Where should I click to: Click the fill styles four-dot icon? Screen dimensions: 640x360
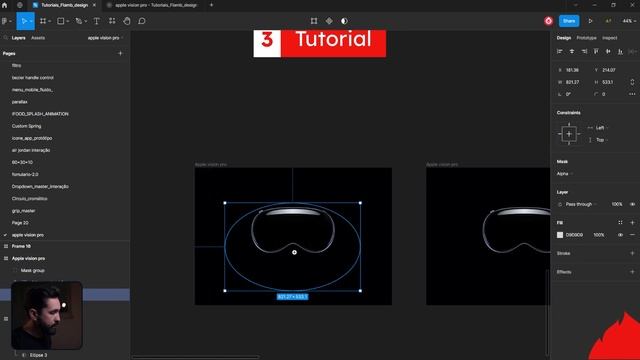click(x=620, y=222)
